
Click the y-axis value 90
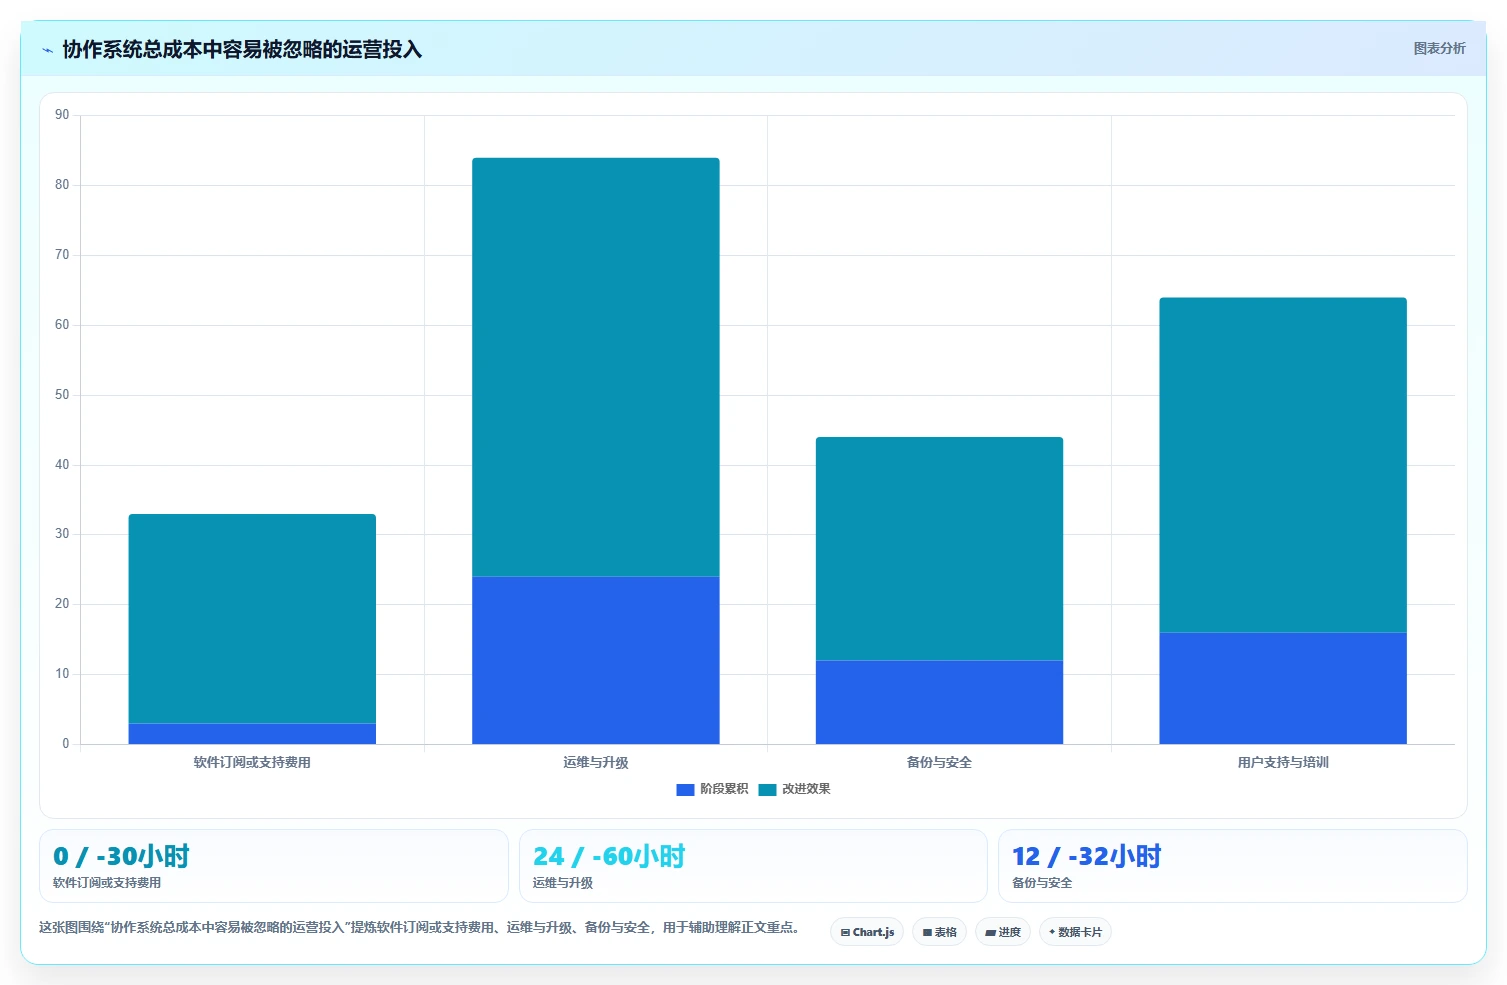tap(62, 115)
